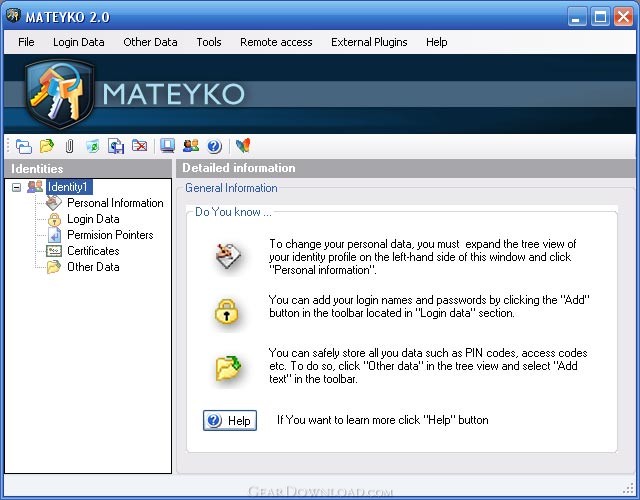Collapse the Identity1 tree node

(16, 187)
